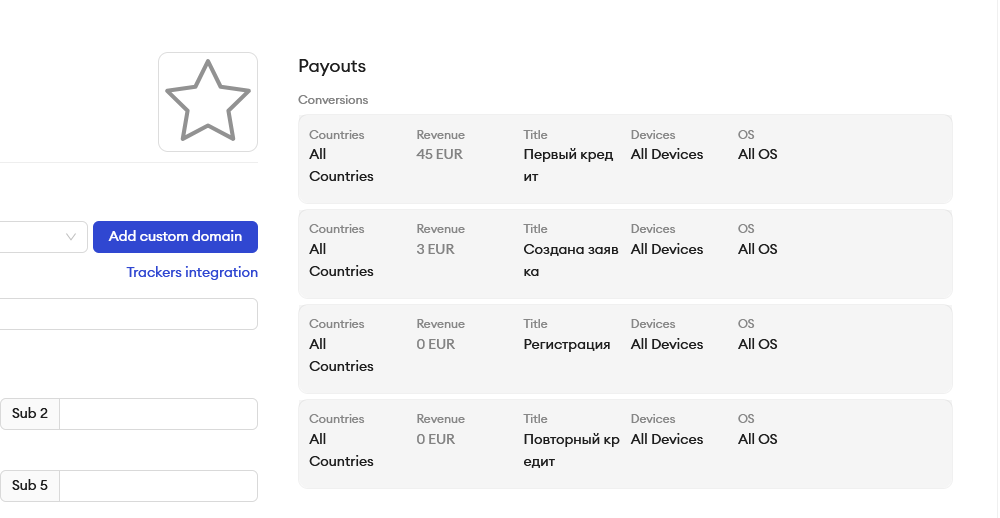1000x518 pixels.
Task: Click the 45 EUR revenue value
Action: [439, 154]
